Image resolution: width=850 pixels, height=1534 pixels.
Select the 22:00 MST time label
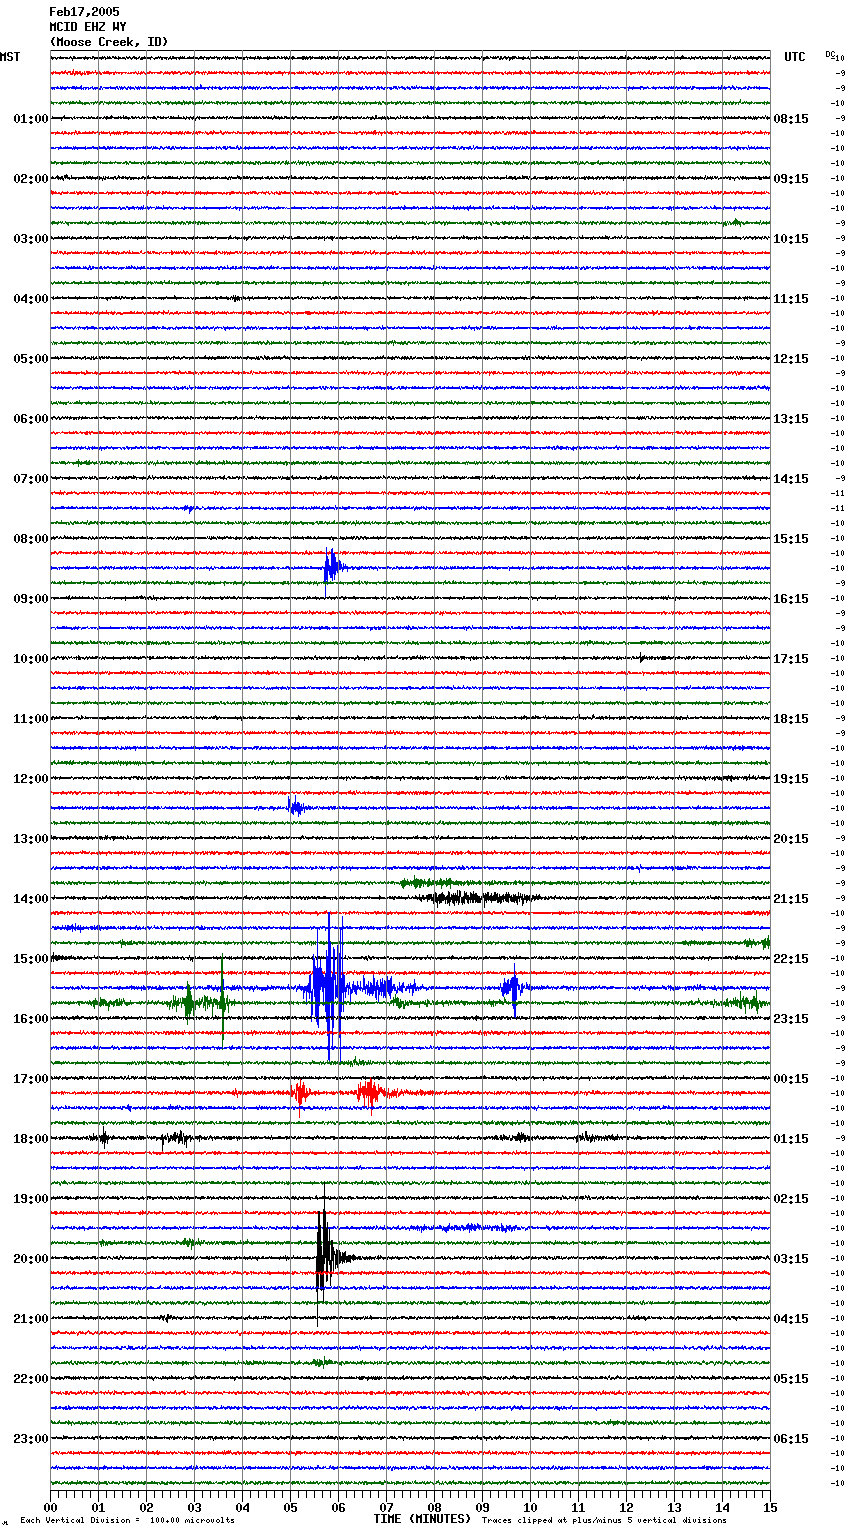[x=31, y=1379]
